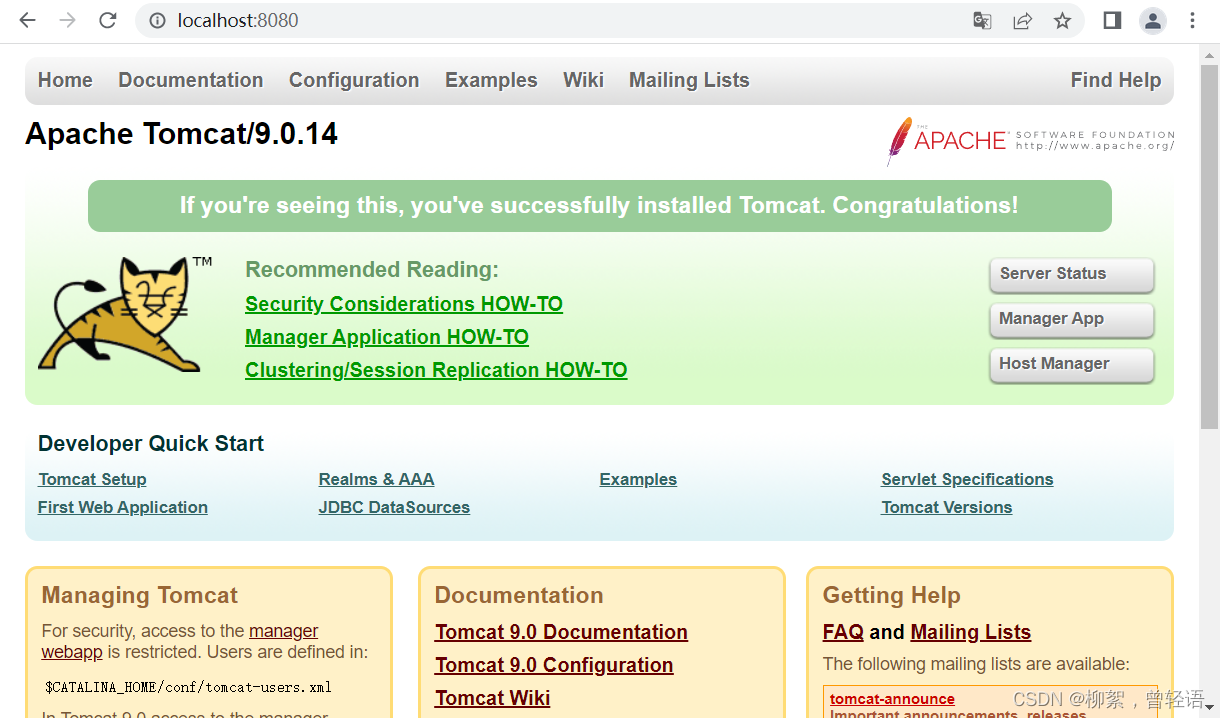
Task: Open the Tomcat Versions link
Action: click(x=947, y=507)
